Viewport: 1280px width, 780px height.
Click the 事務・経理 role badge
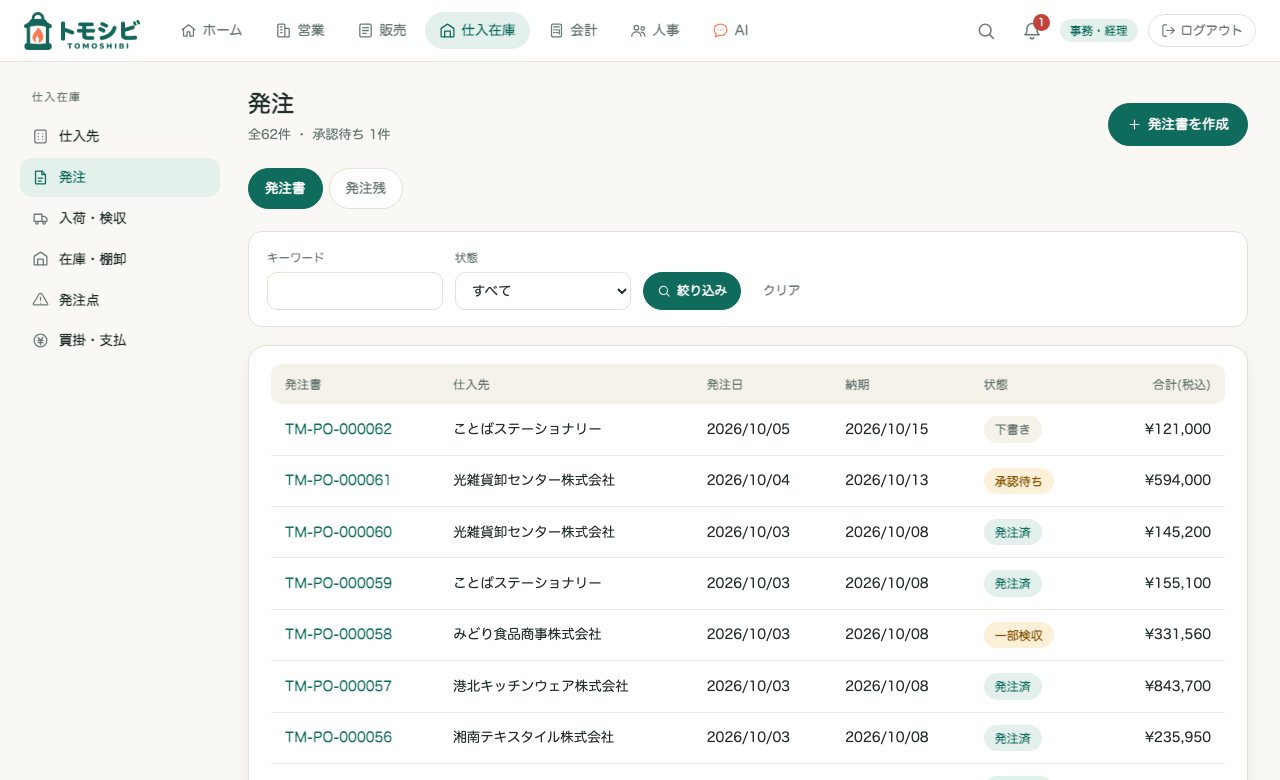[1098, 31]
